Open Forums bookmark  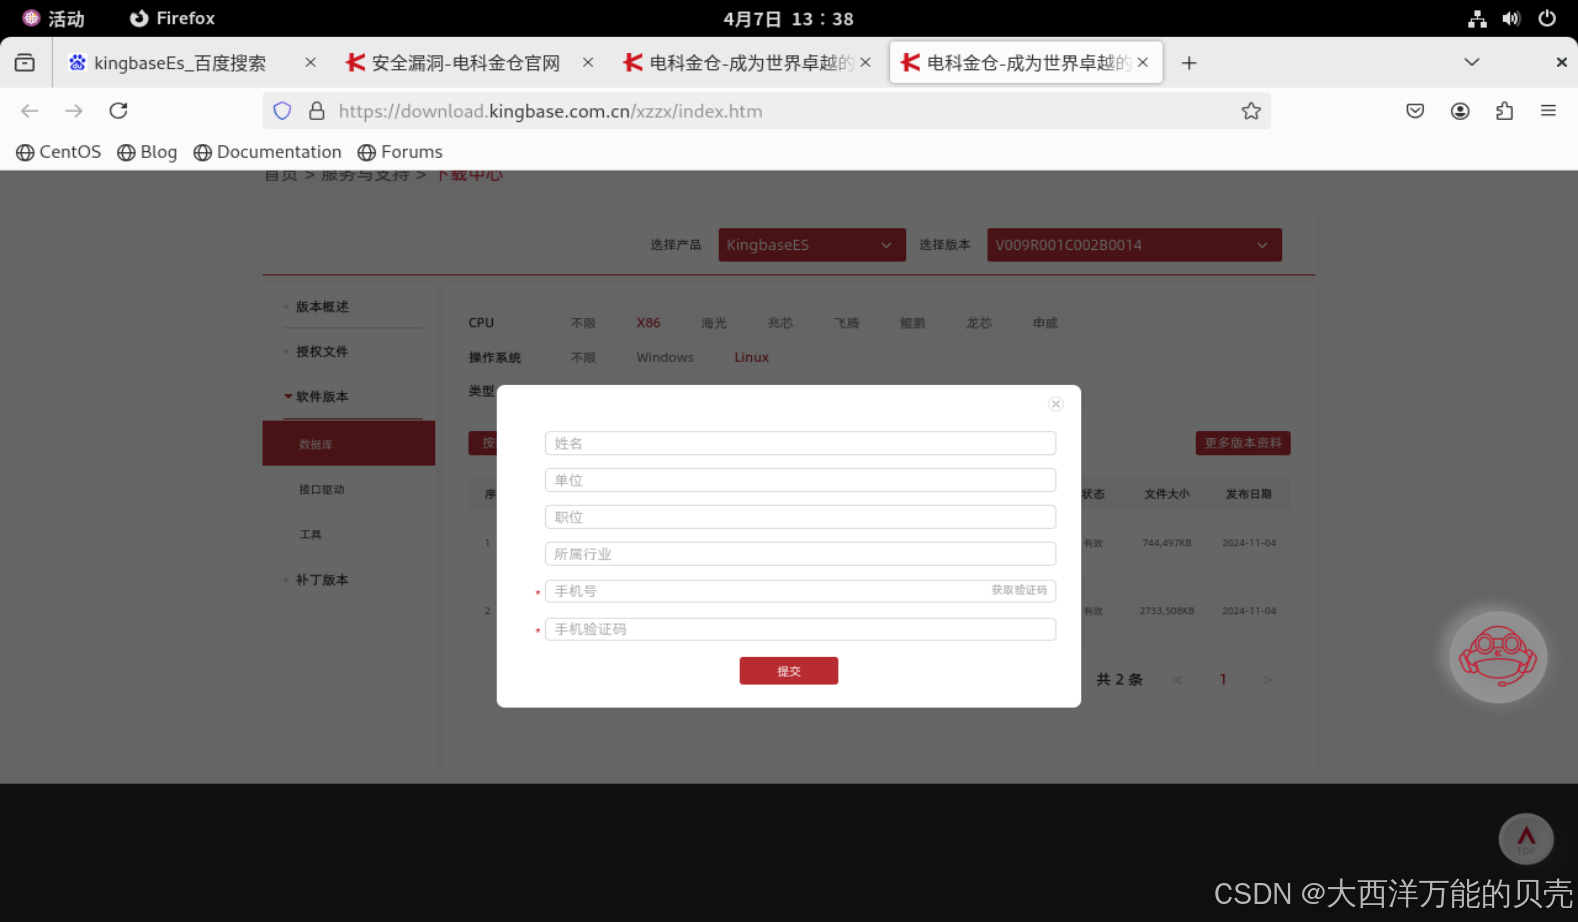400,152
